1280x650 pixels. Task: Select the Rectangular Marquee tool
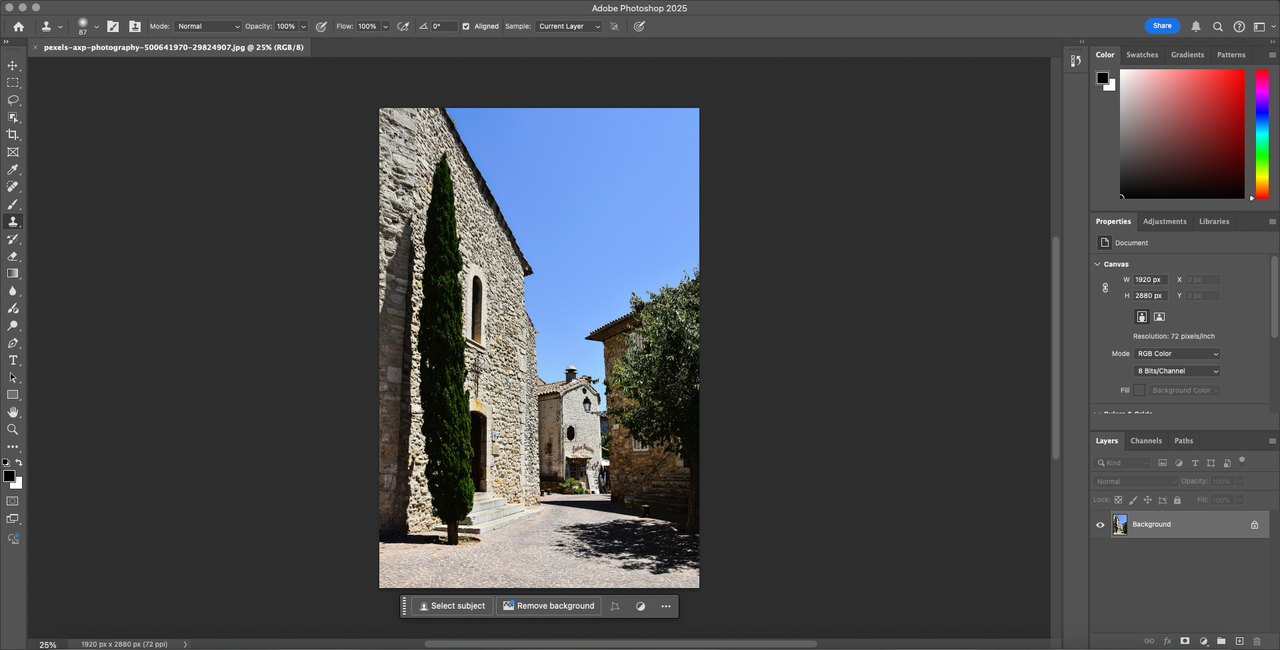pyautogui.click(x=13, y=83)
